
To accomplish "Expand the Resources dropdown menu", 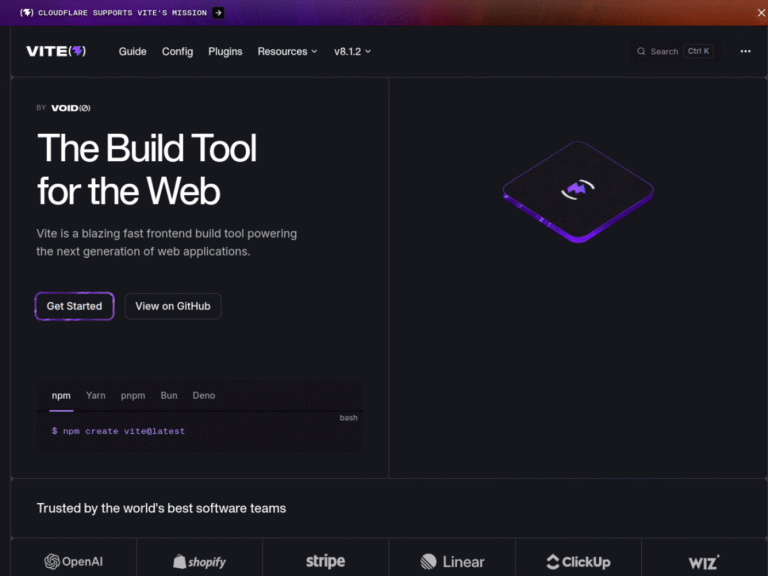I will pyautogui.click(x=288, y=51).
